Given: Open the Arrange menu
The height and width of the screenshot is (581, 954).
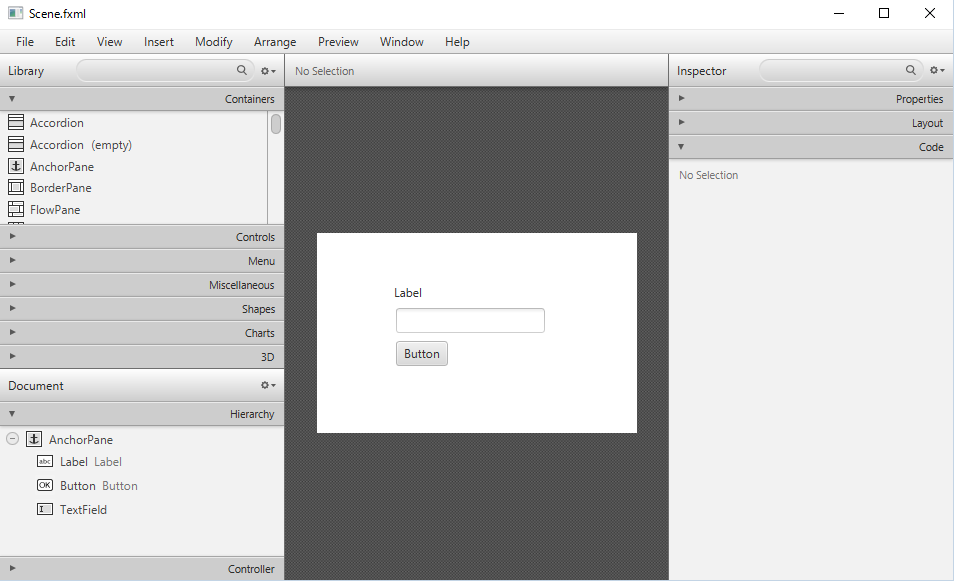Looking at the screenshot, I should pyautogui.click(x=274, y=42).
